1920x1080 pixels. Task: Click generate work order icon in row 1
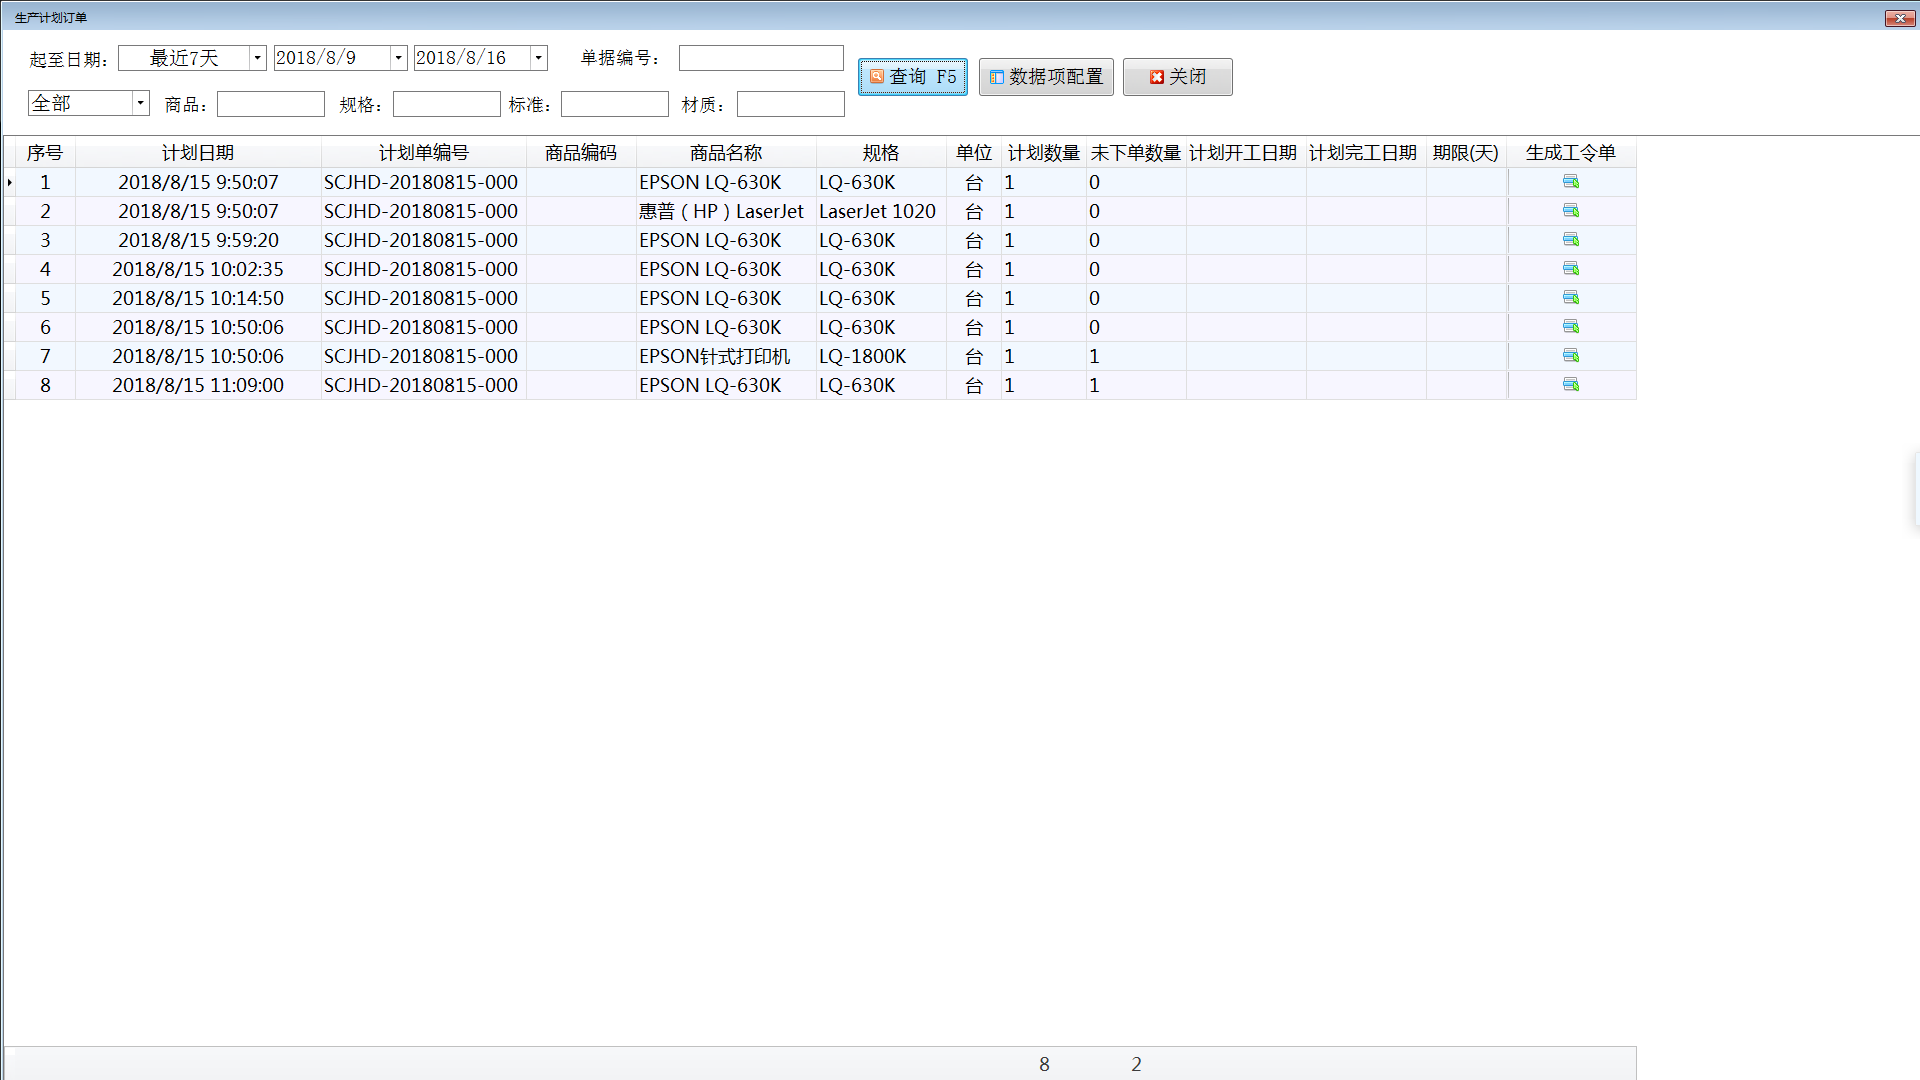(1570, 182)
